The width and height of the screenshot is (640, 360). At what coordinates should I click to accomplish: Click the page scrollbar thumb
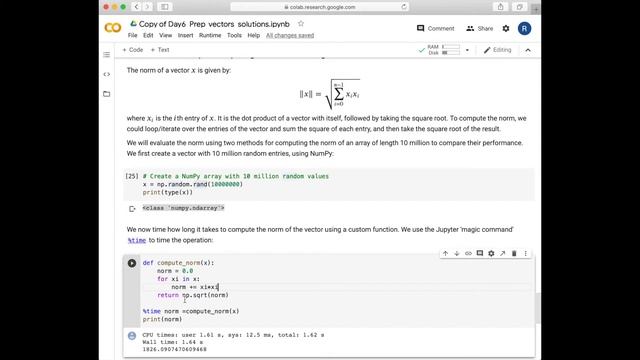(x=538, y=308)
